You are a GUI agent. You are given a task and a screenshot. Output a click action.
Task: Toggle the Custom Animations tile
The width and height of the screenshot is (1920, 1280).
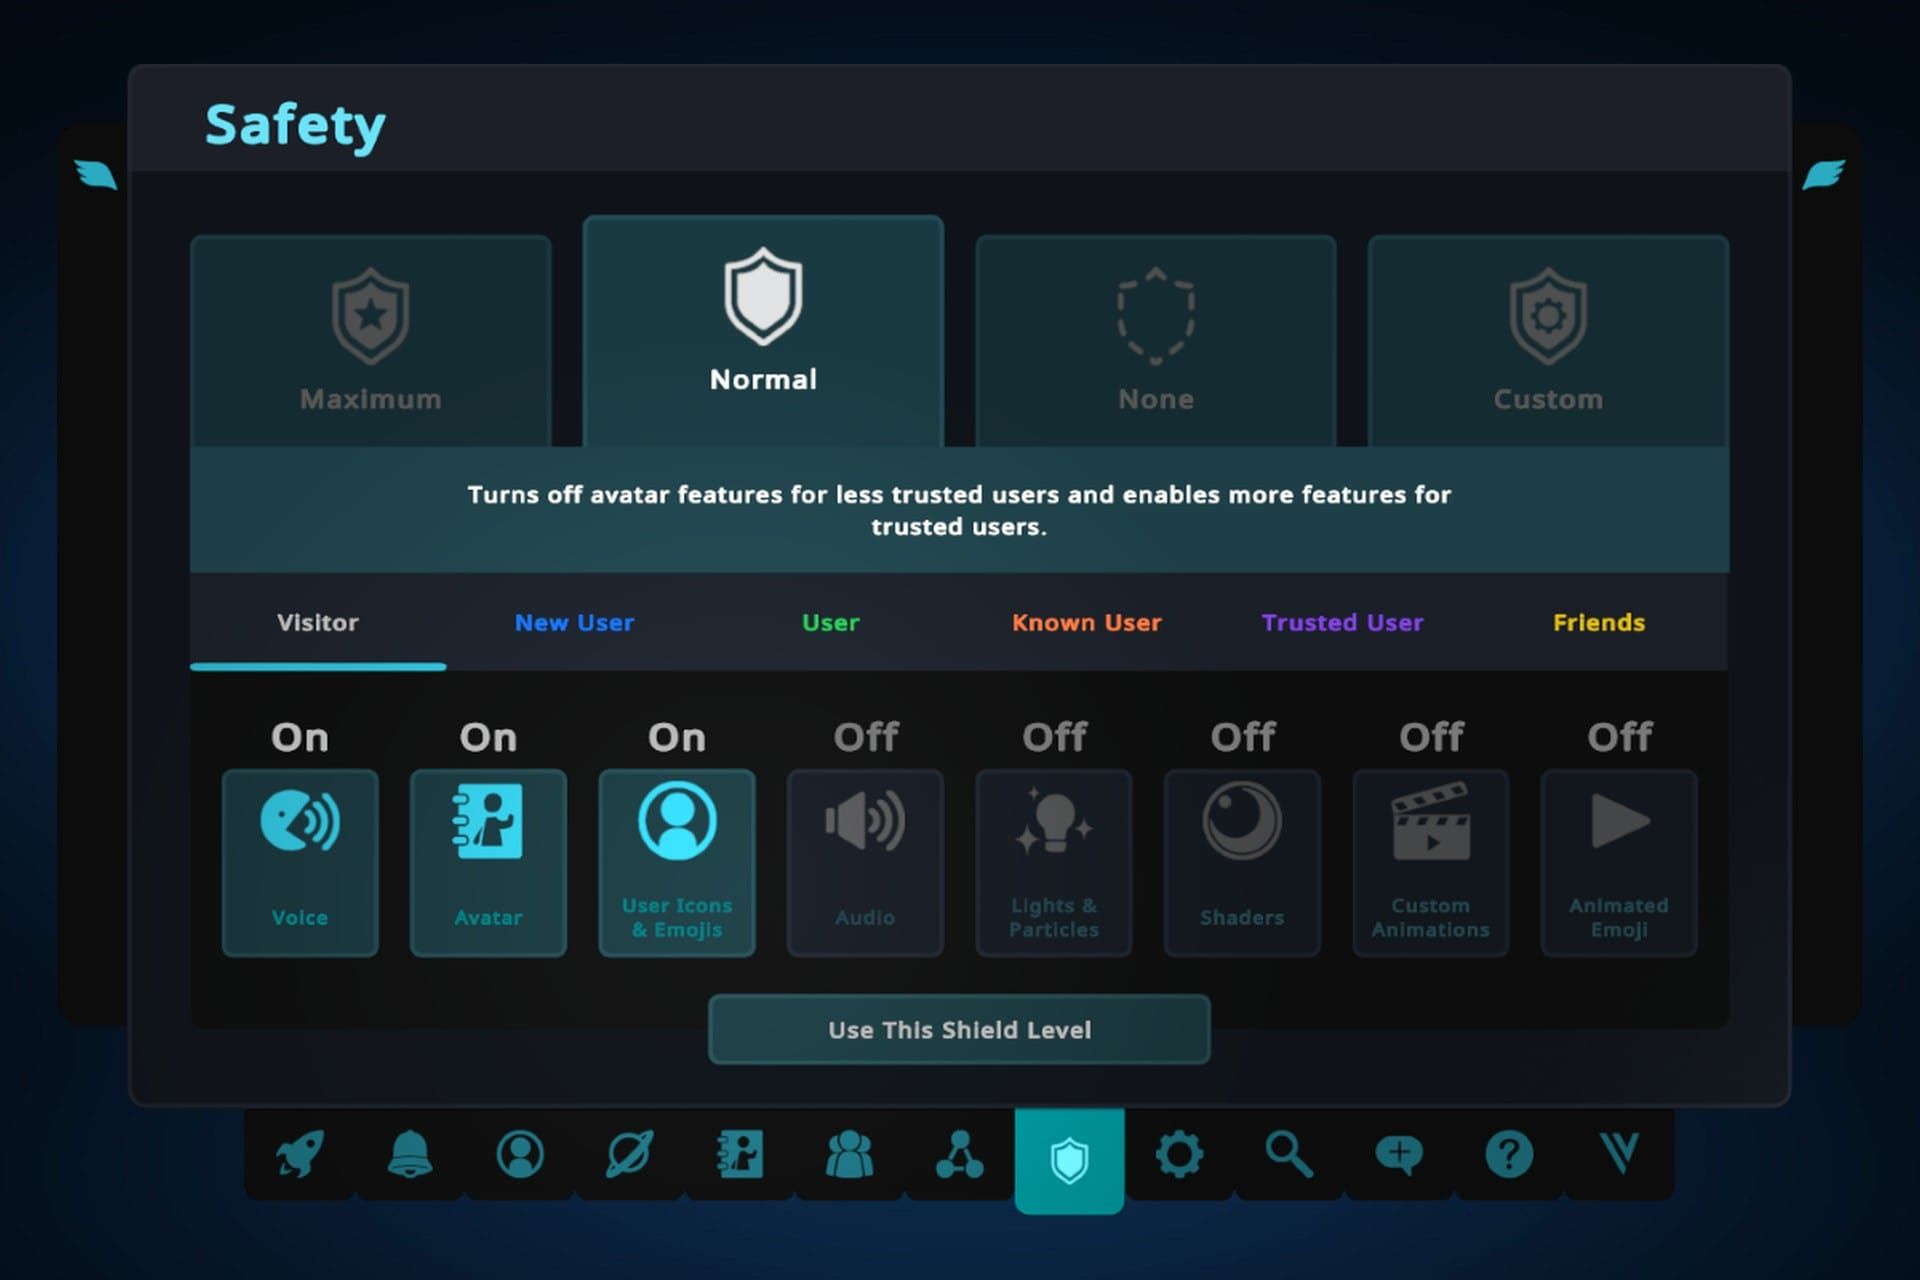click(1430, 862)
